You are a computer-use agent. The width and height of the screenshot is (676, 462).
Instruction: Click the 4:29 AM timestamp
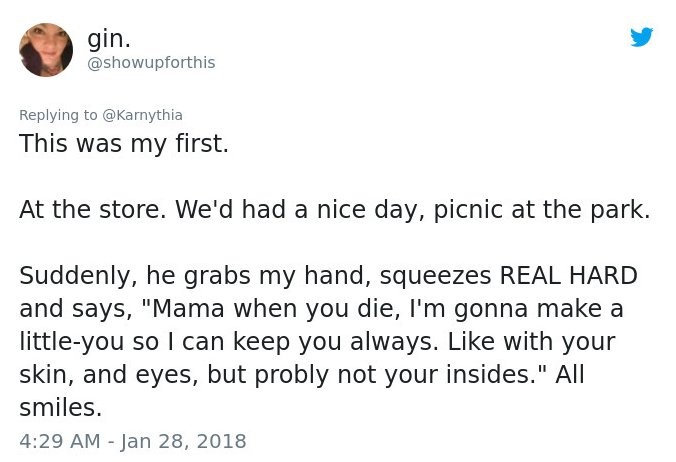click(x=59, y=441)
